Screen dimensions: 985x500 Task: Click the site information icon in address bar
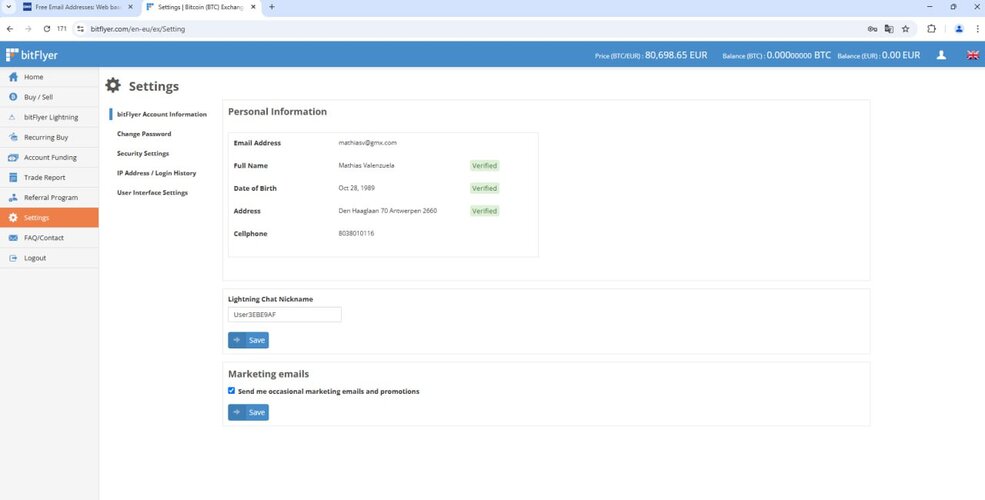pyautogui.click(x=80, y=29)
